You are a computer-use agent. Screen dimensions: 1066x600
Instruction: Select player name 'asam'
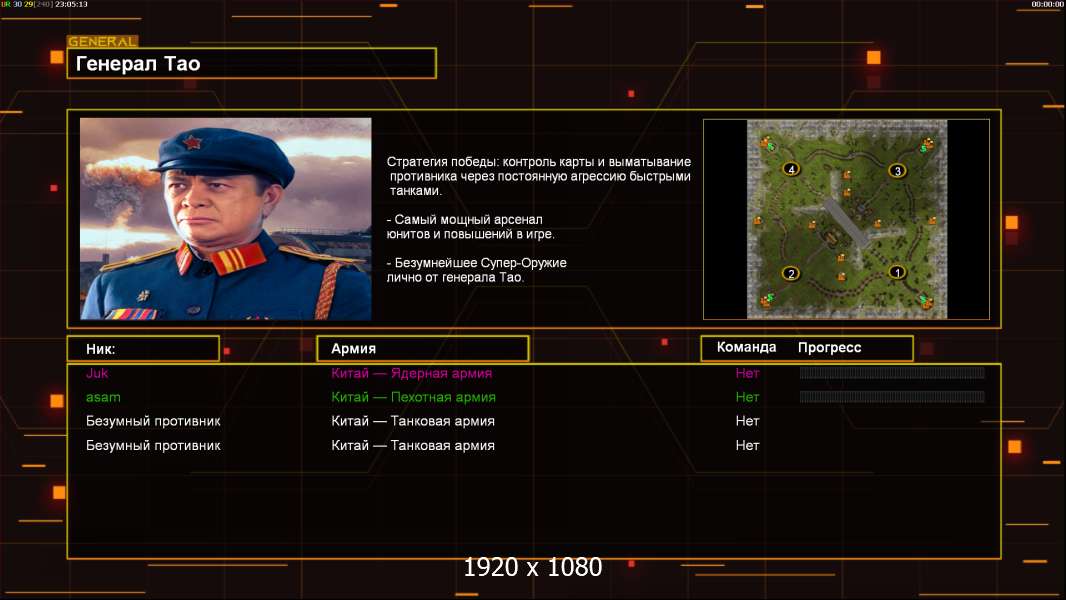click(x=103, y=397)
